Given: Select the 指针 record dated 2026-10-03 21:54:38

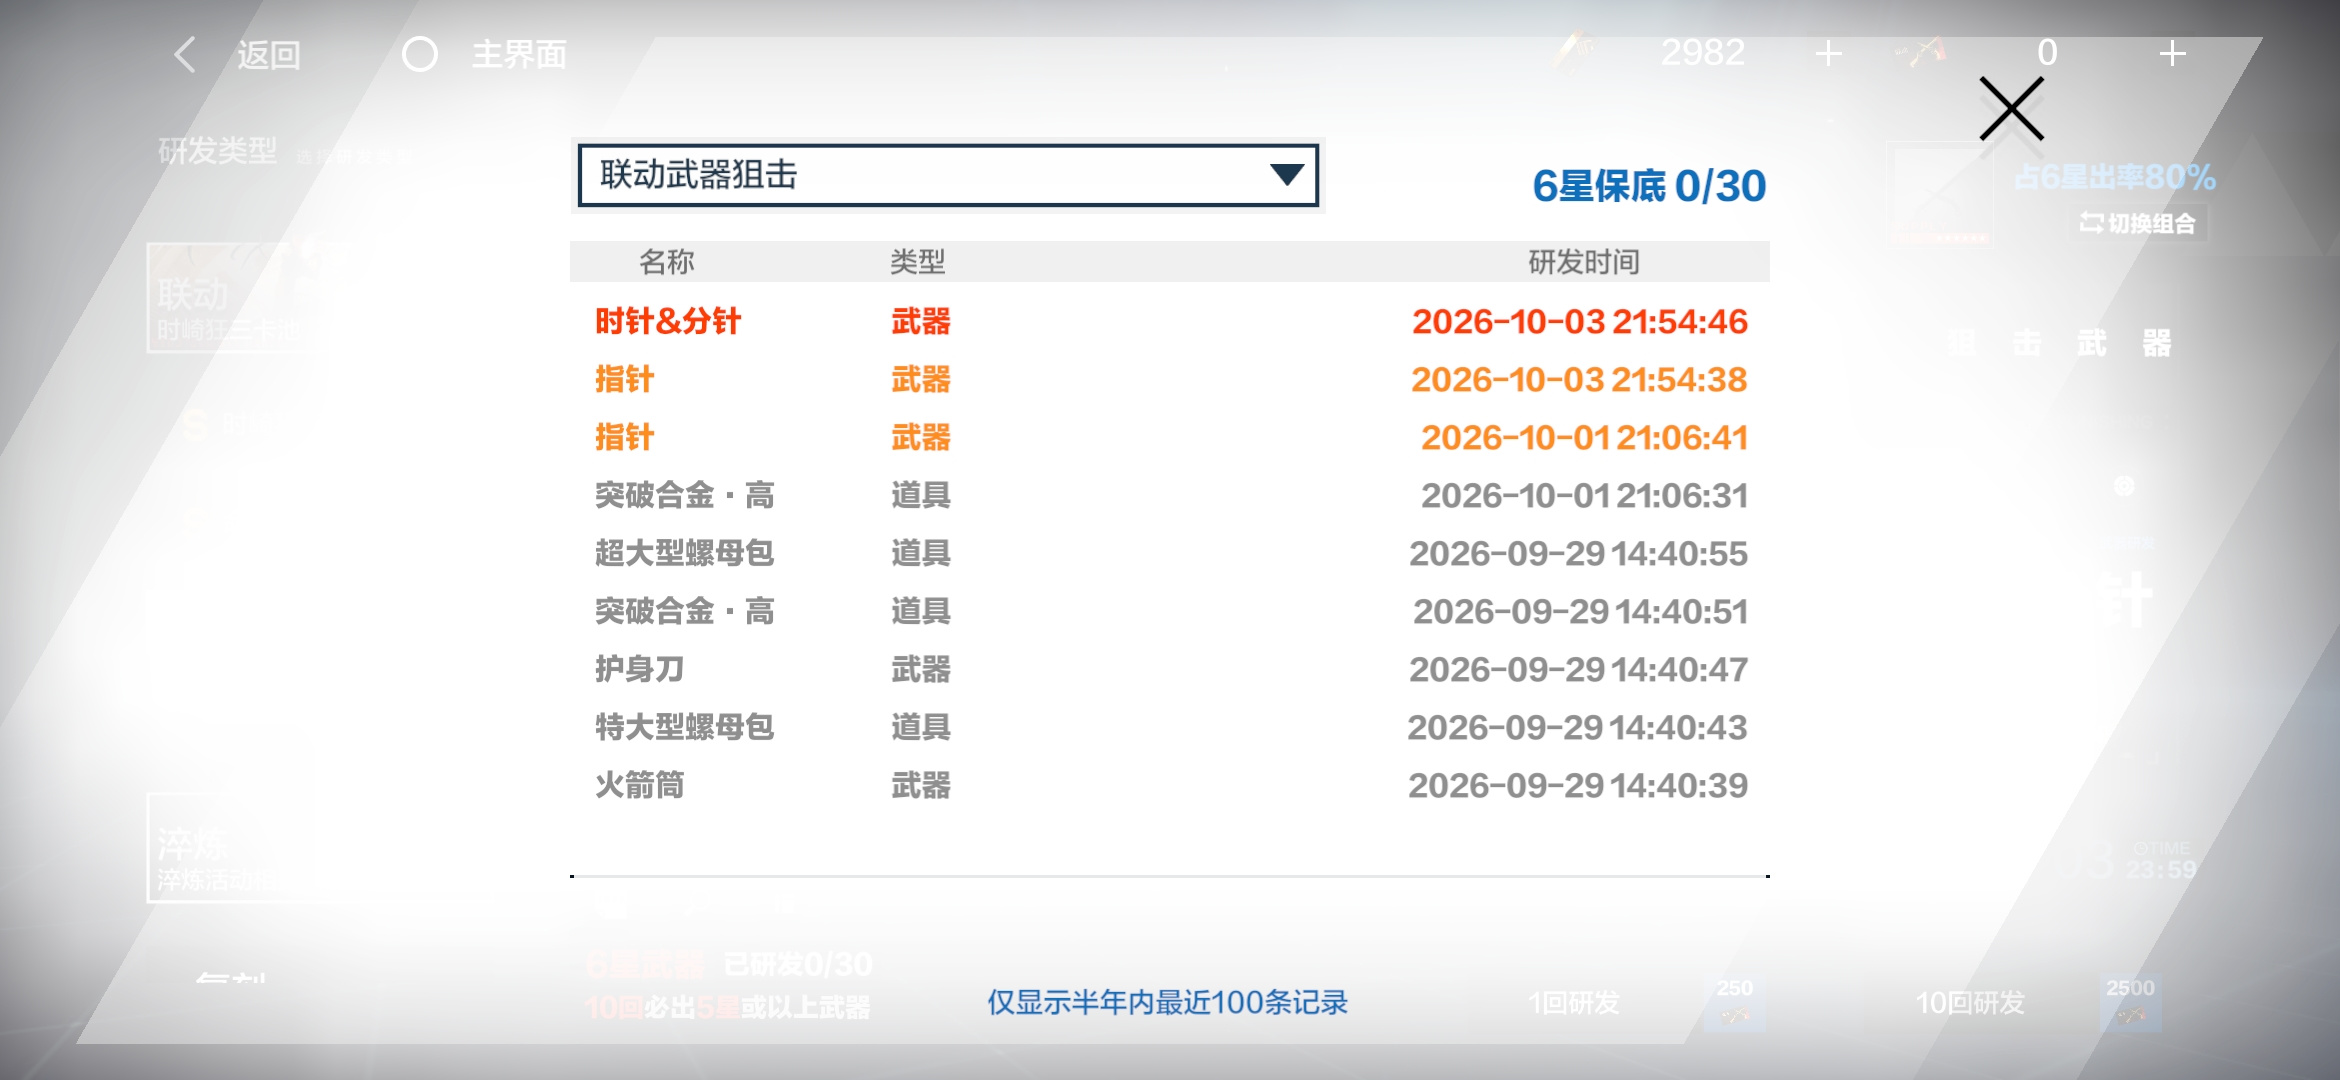Looking at the screenshot, I should [1170, 379].
